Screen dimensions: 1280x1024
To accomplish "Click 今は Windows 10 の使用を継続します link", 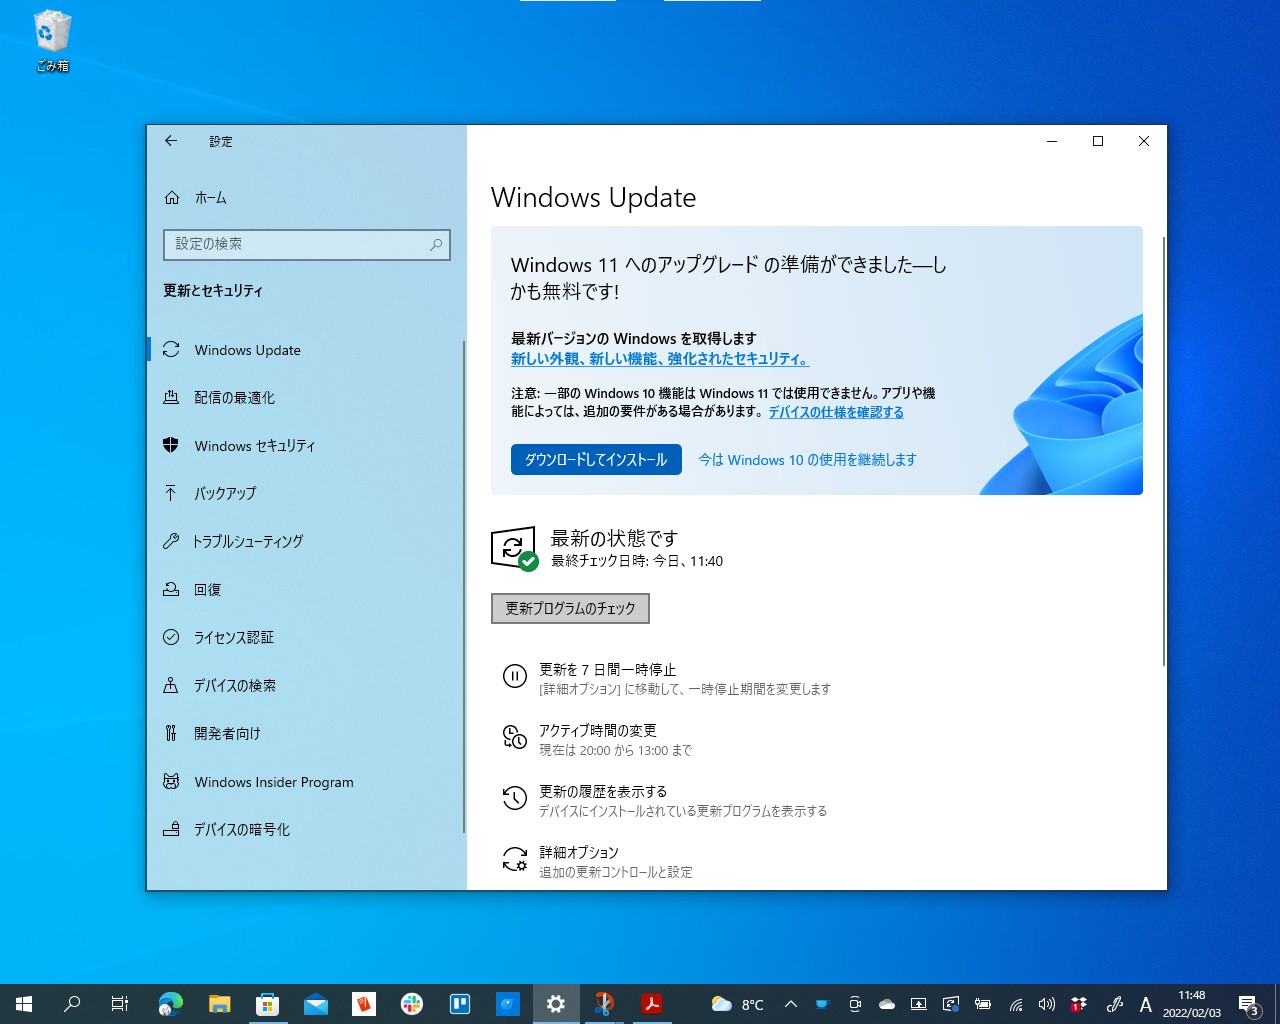I will click(x=806, y=460).
